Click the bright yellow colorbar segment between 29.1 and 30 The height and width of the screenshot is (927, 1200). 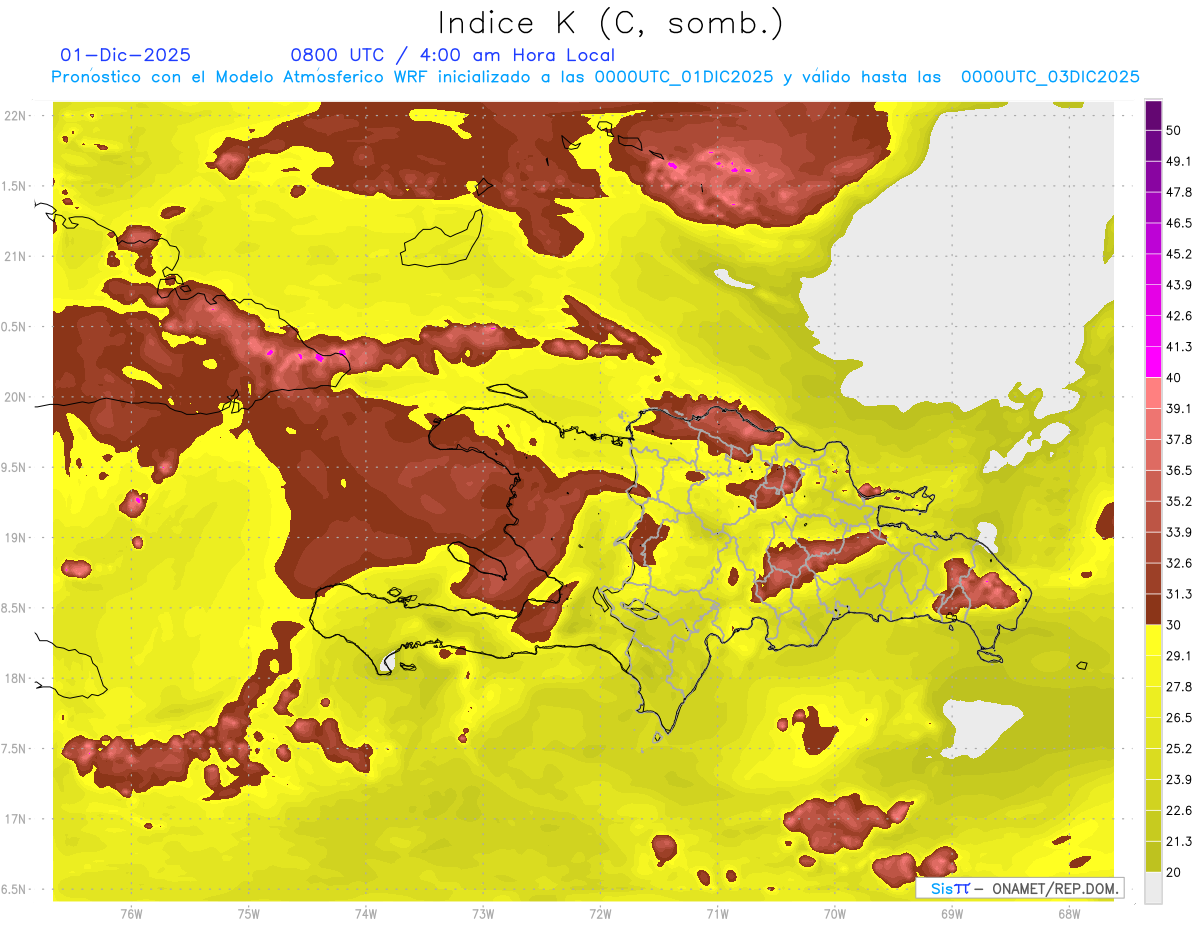click(x=1153, y=640)
